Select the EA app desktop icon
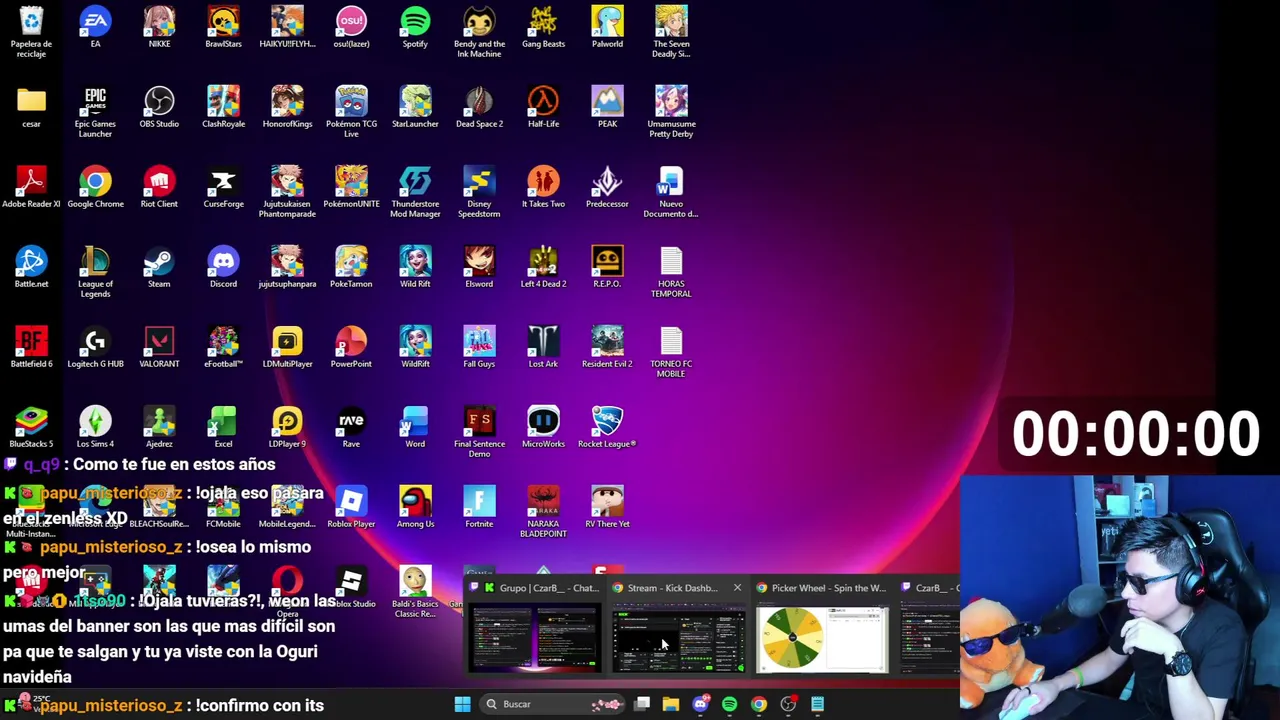Viewport: 1280px width, 720px height. point(95,27)
